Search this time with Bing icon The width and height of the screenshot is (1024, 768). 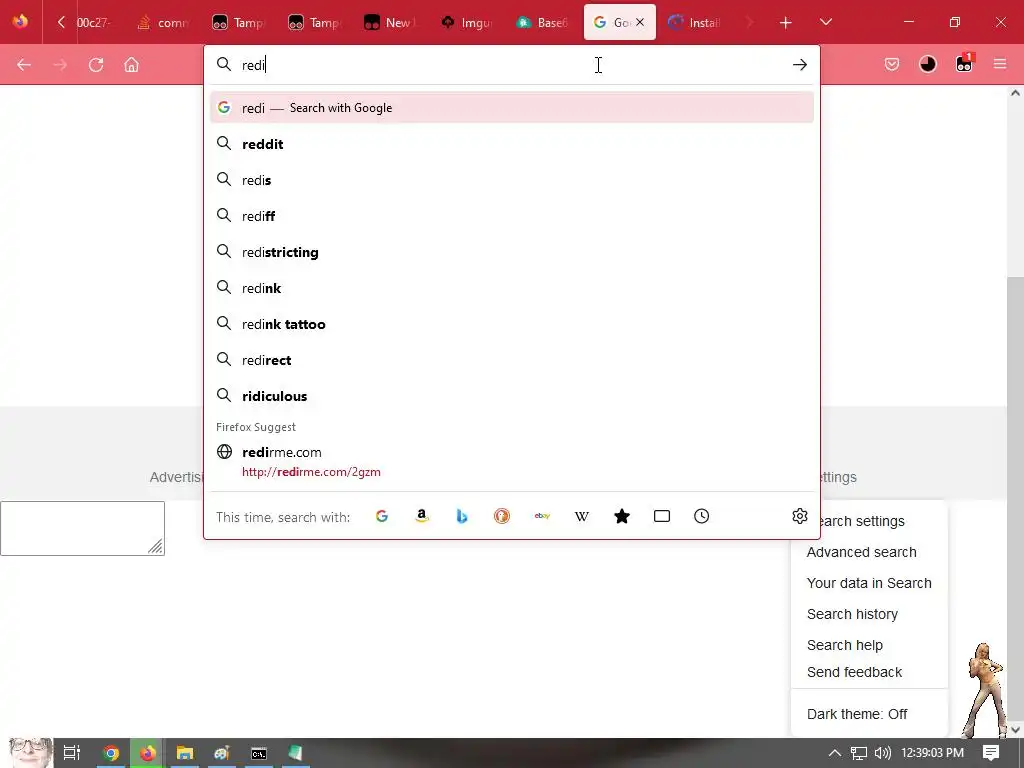462,517
